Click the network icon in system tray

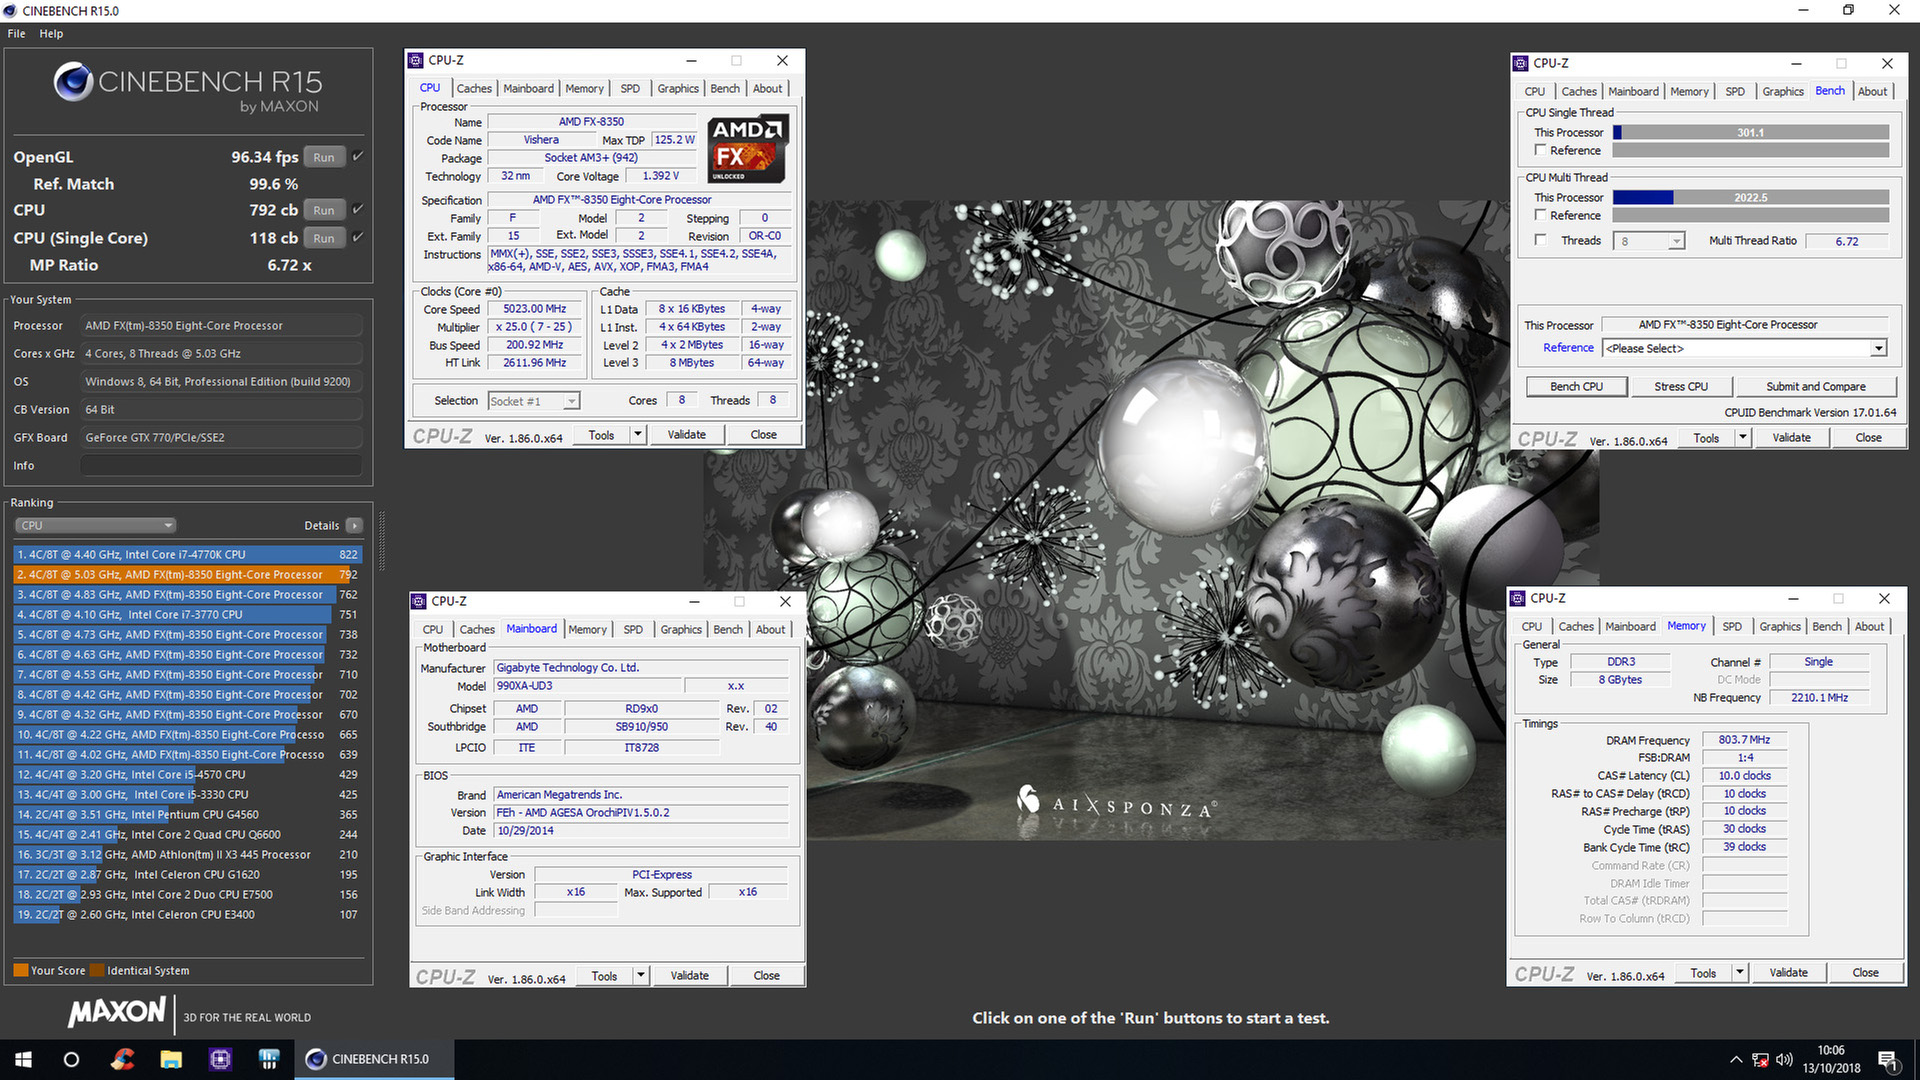point(1760,1060)
